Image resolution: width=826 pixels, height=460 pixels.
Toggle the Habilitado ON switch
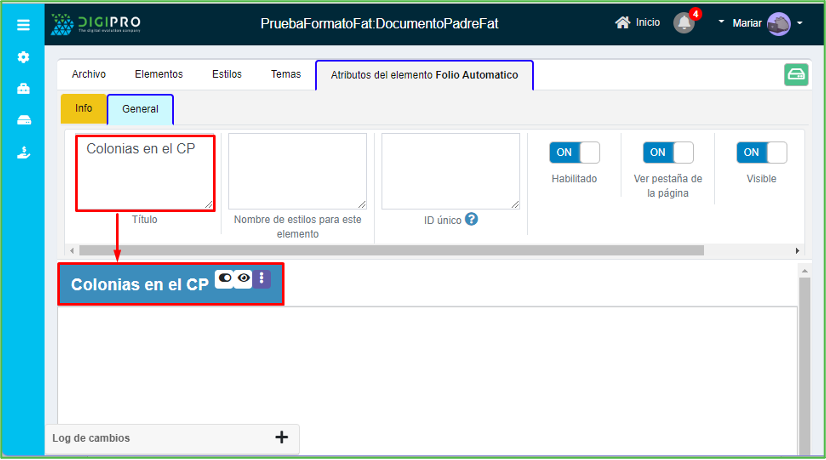tap(574, 152)
